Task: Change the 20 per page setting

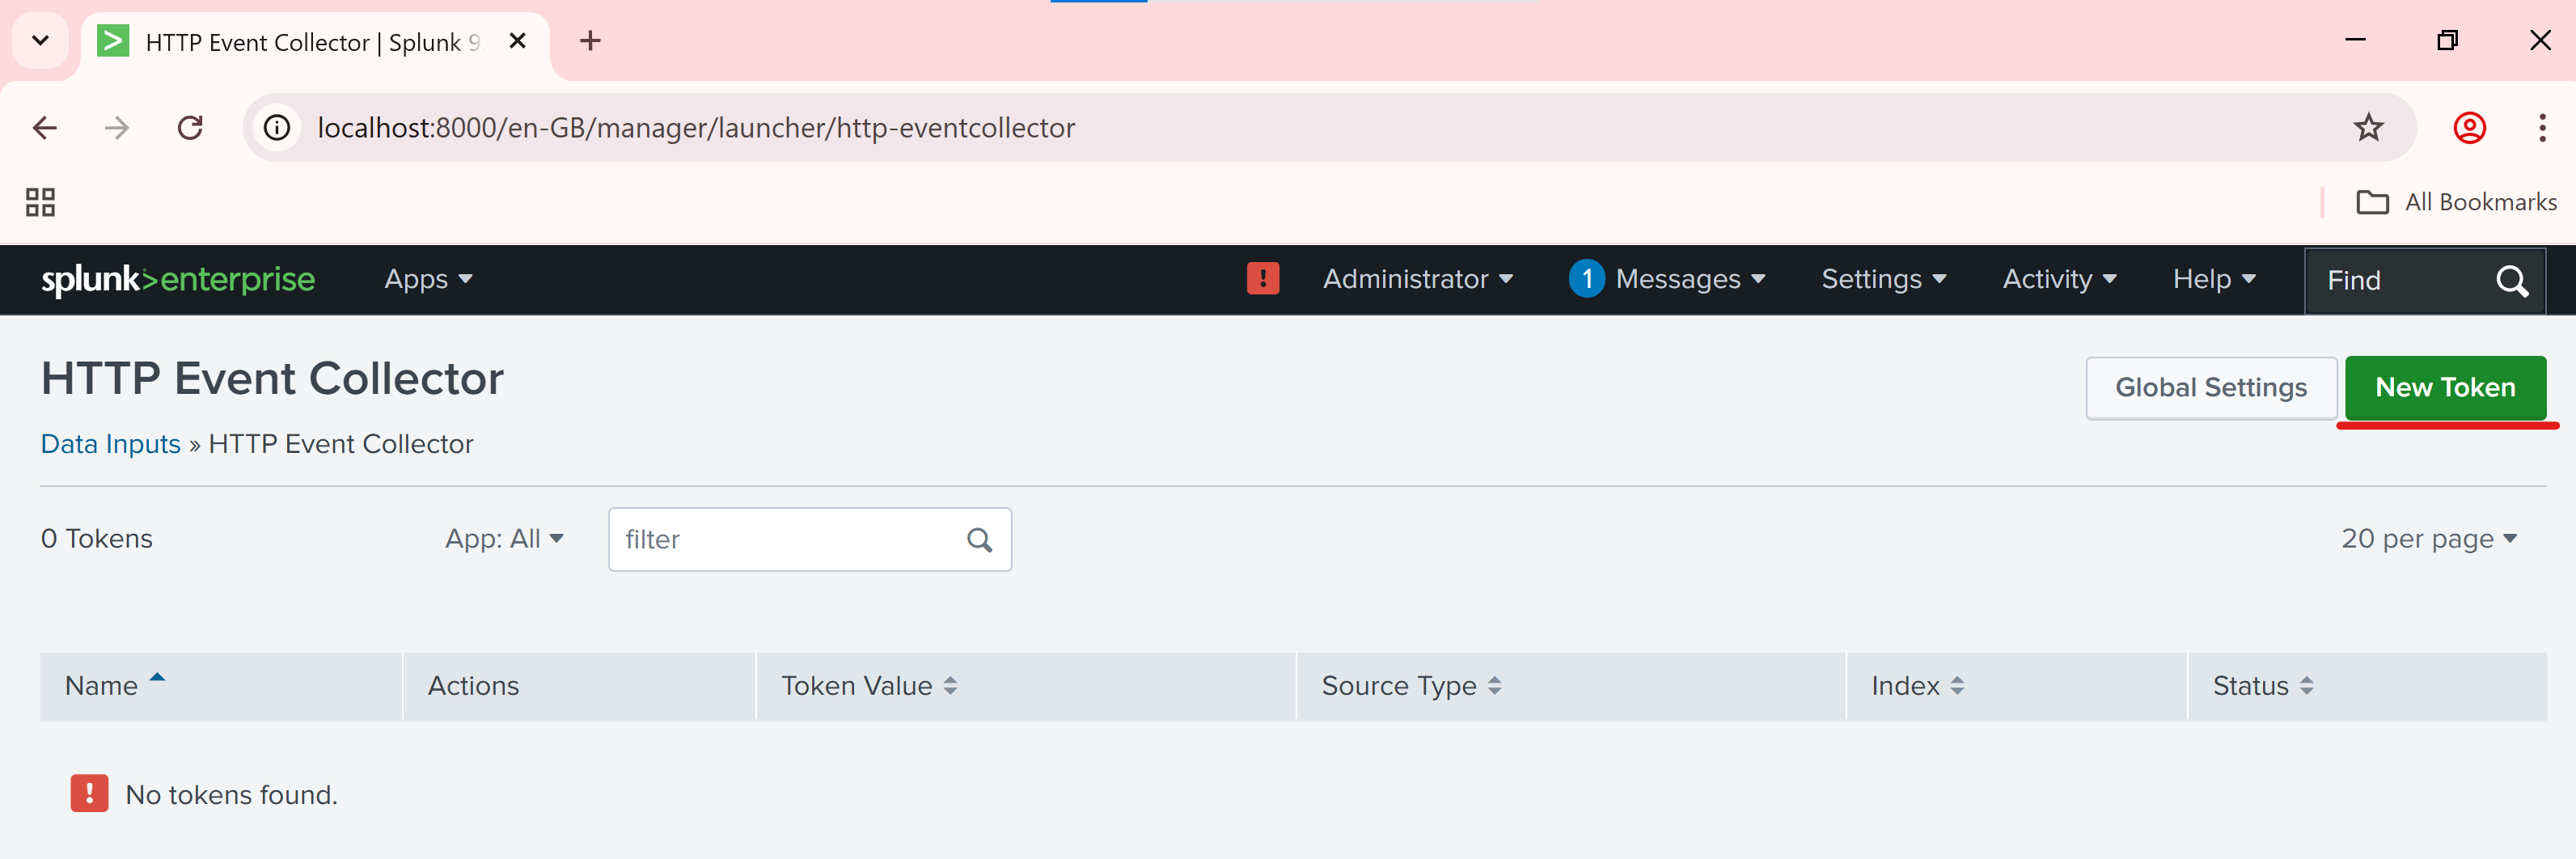Action: [2427, 539]
